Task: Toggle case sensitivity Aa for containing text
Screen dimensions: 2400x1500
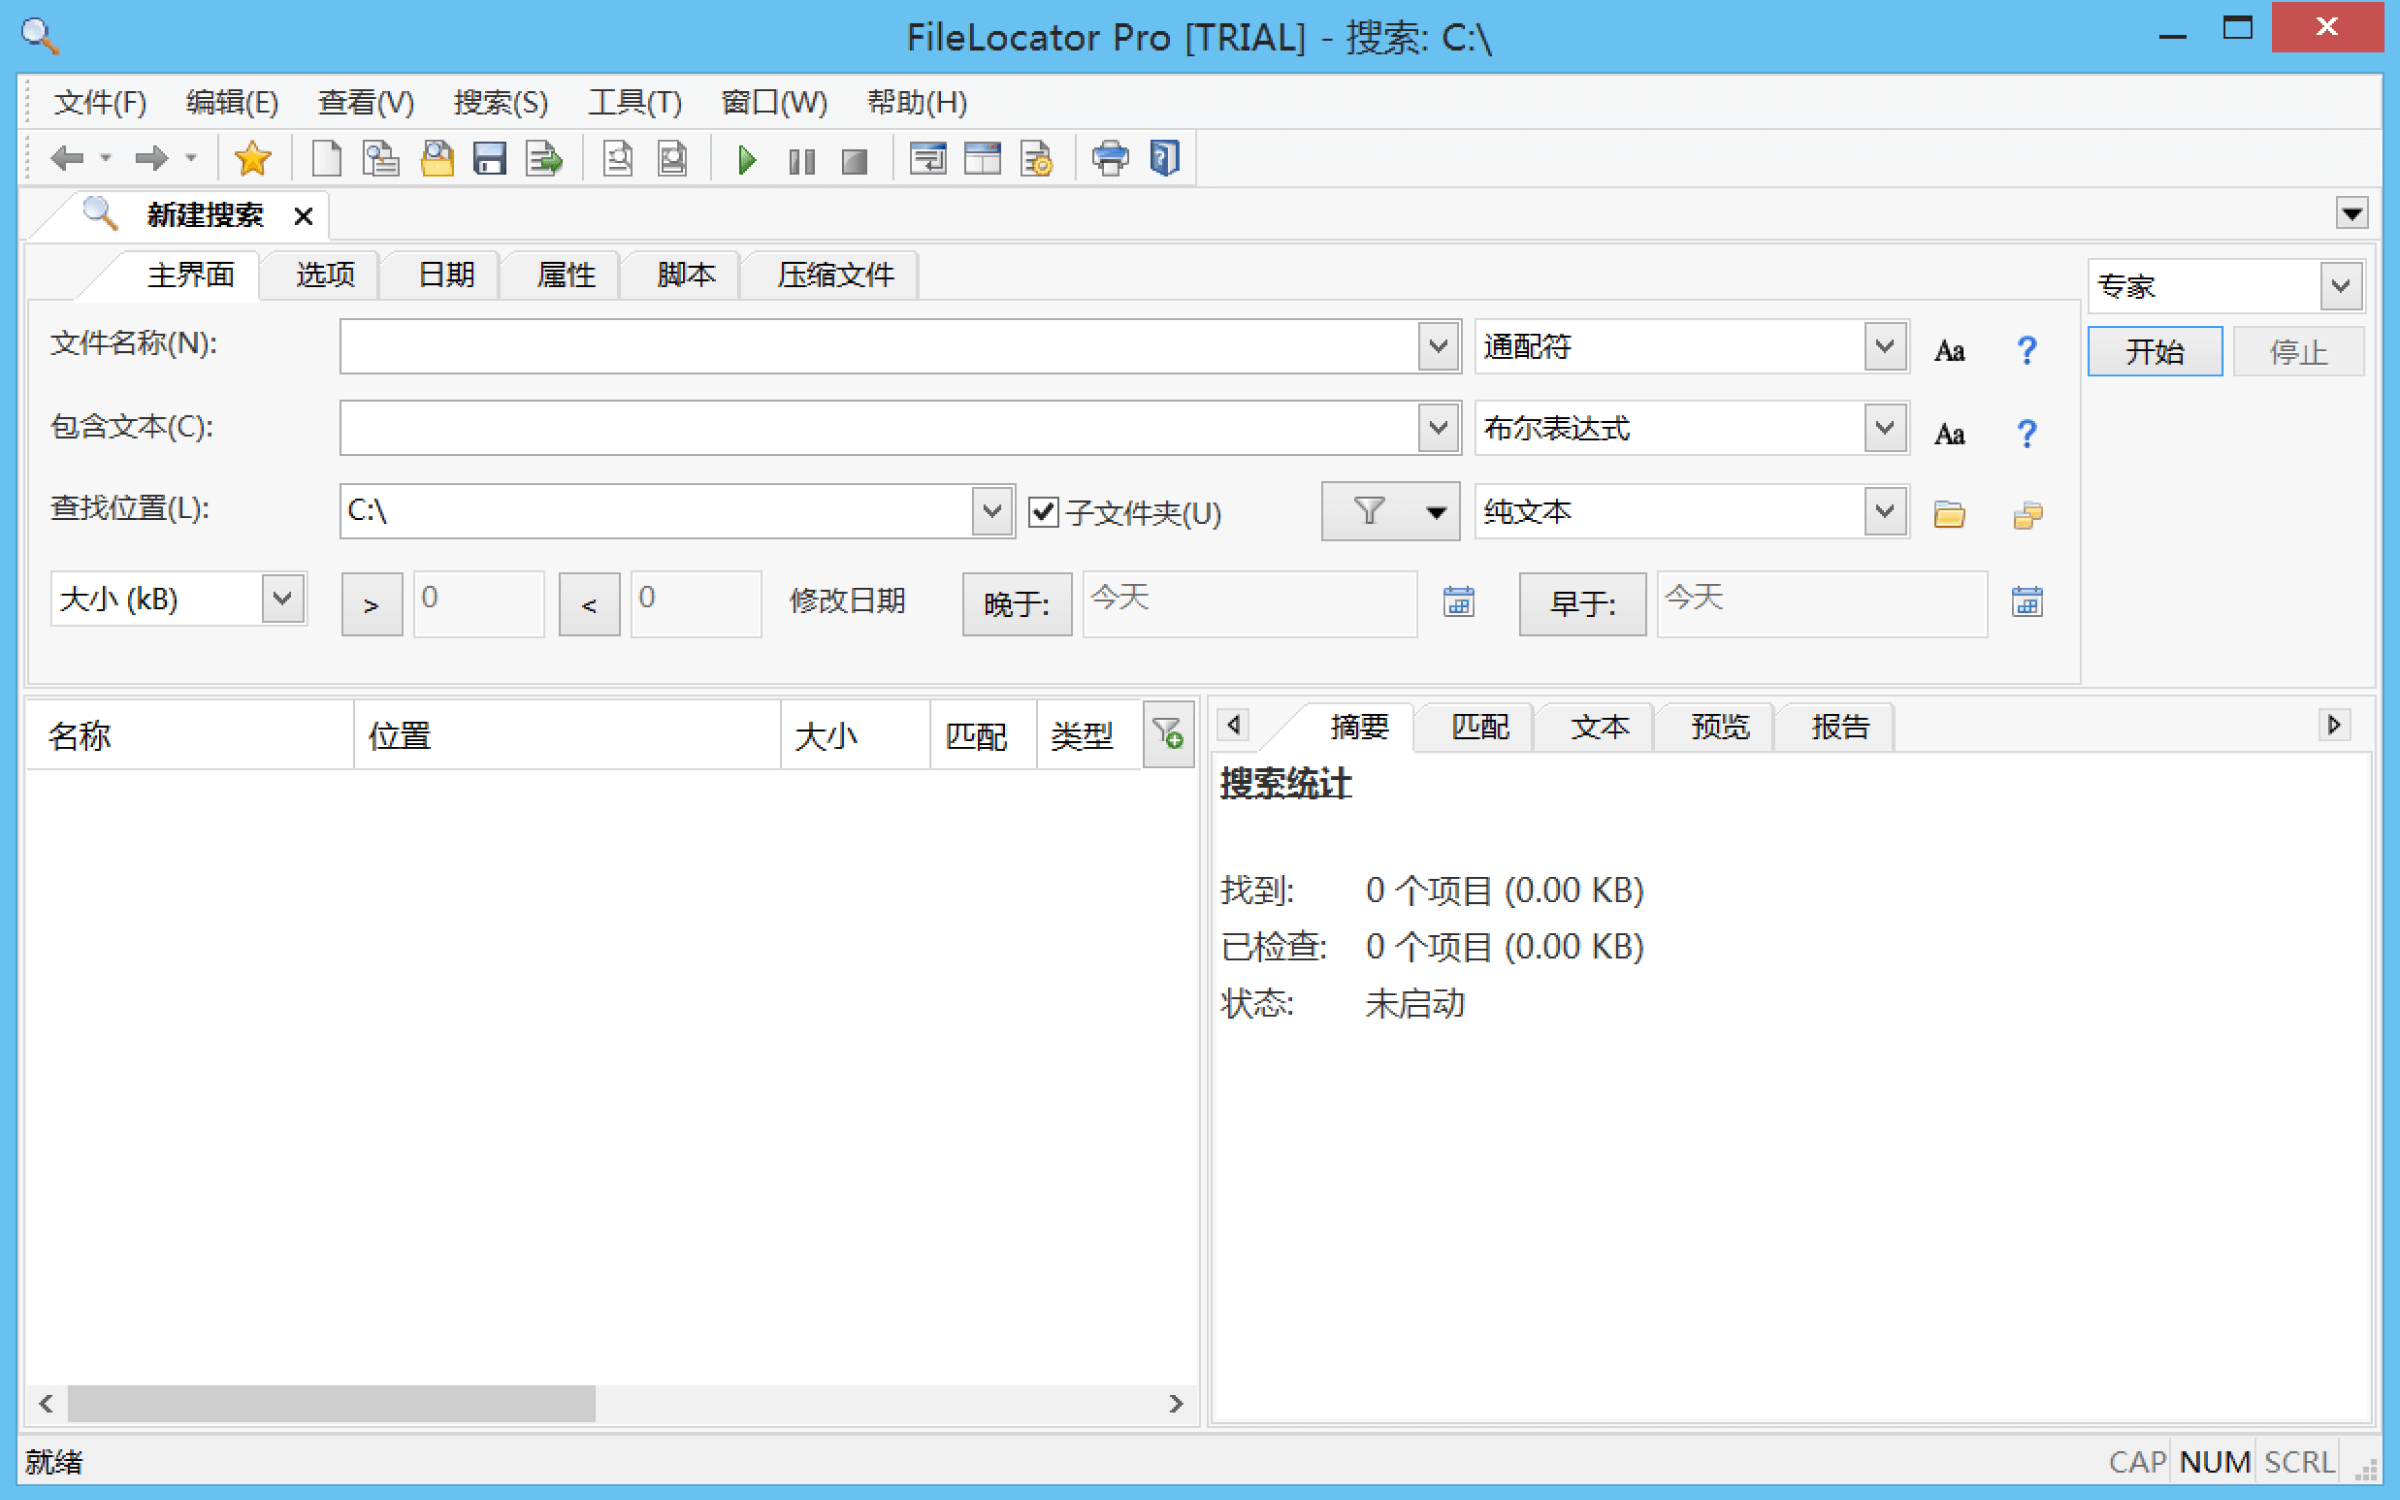Action: [x=1949, y=433]
